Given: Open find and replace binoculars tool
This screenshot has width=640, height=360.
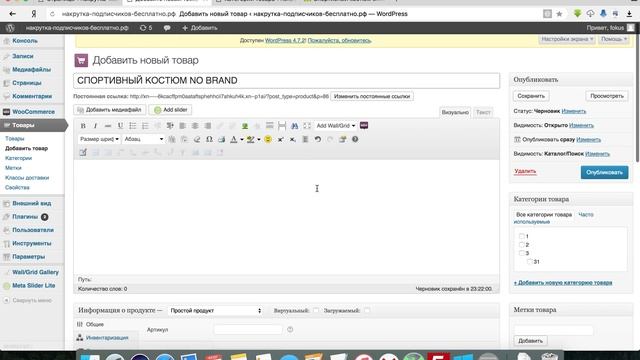Looking at the screenshot, I should tap(294, 126).
